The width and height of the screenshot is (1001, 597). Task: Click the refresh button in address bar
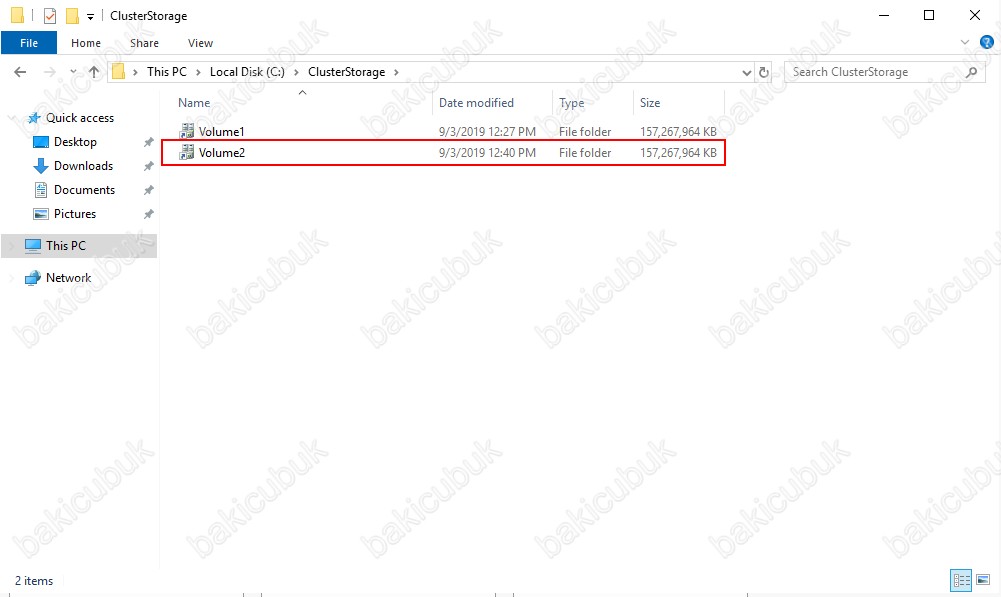(764, 72)
